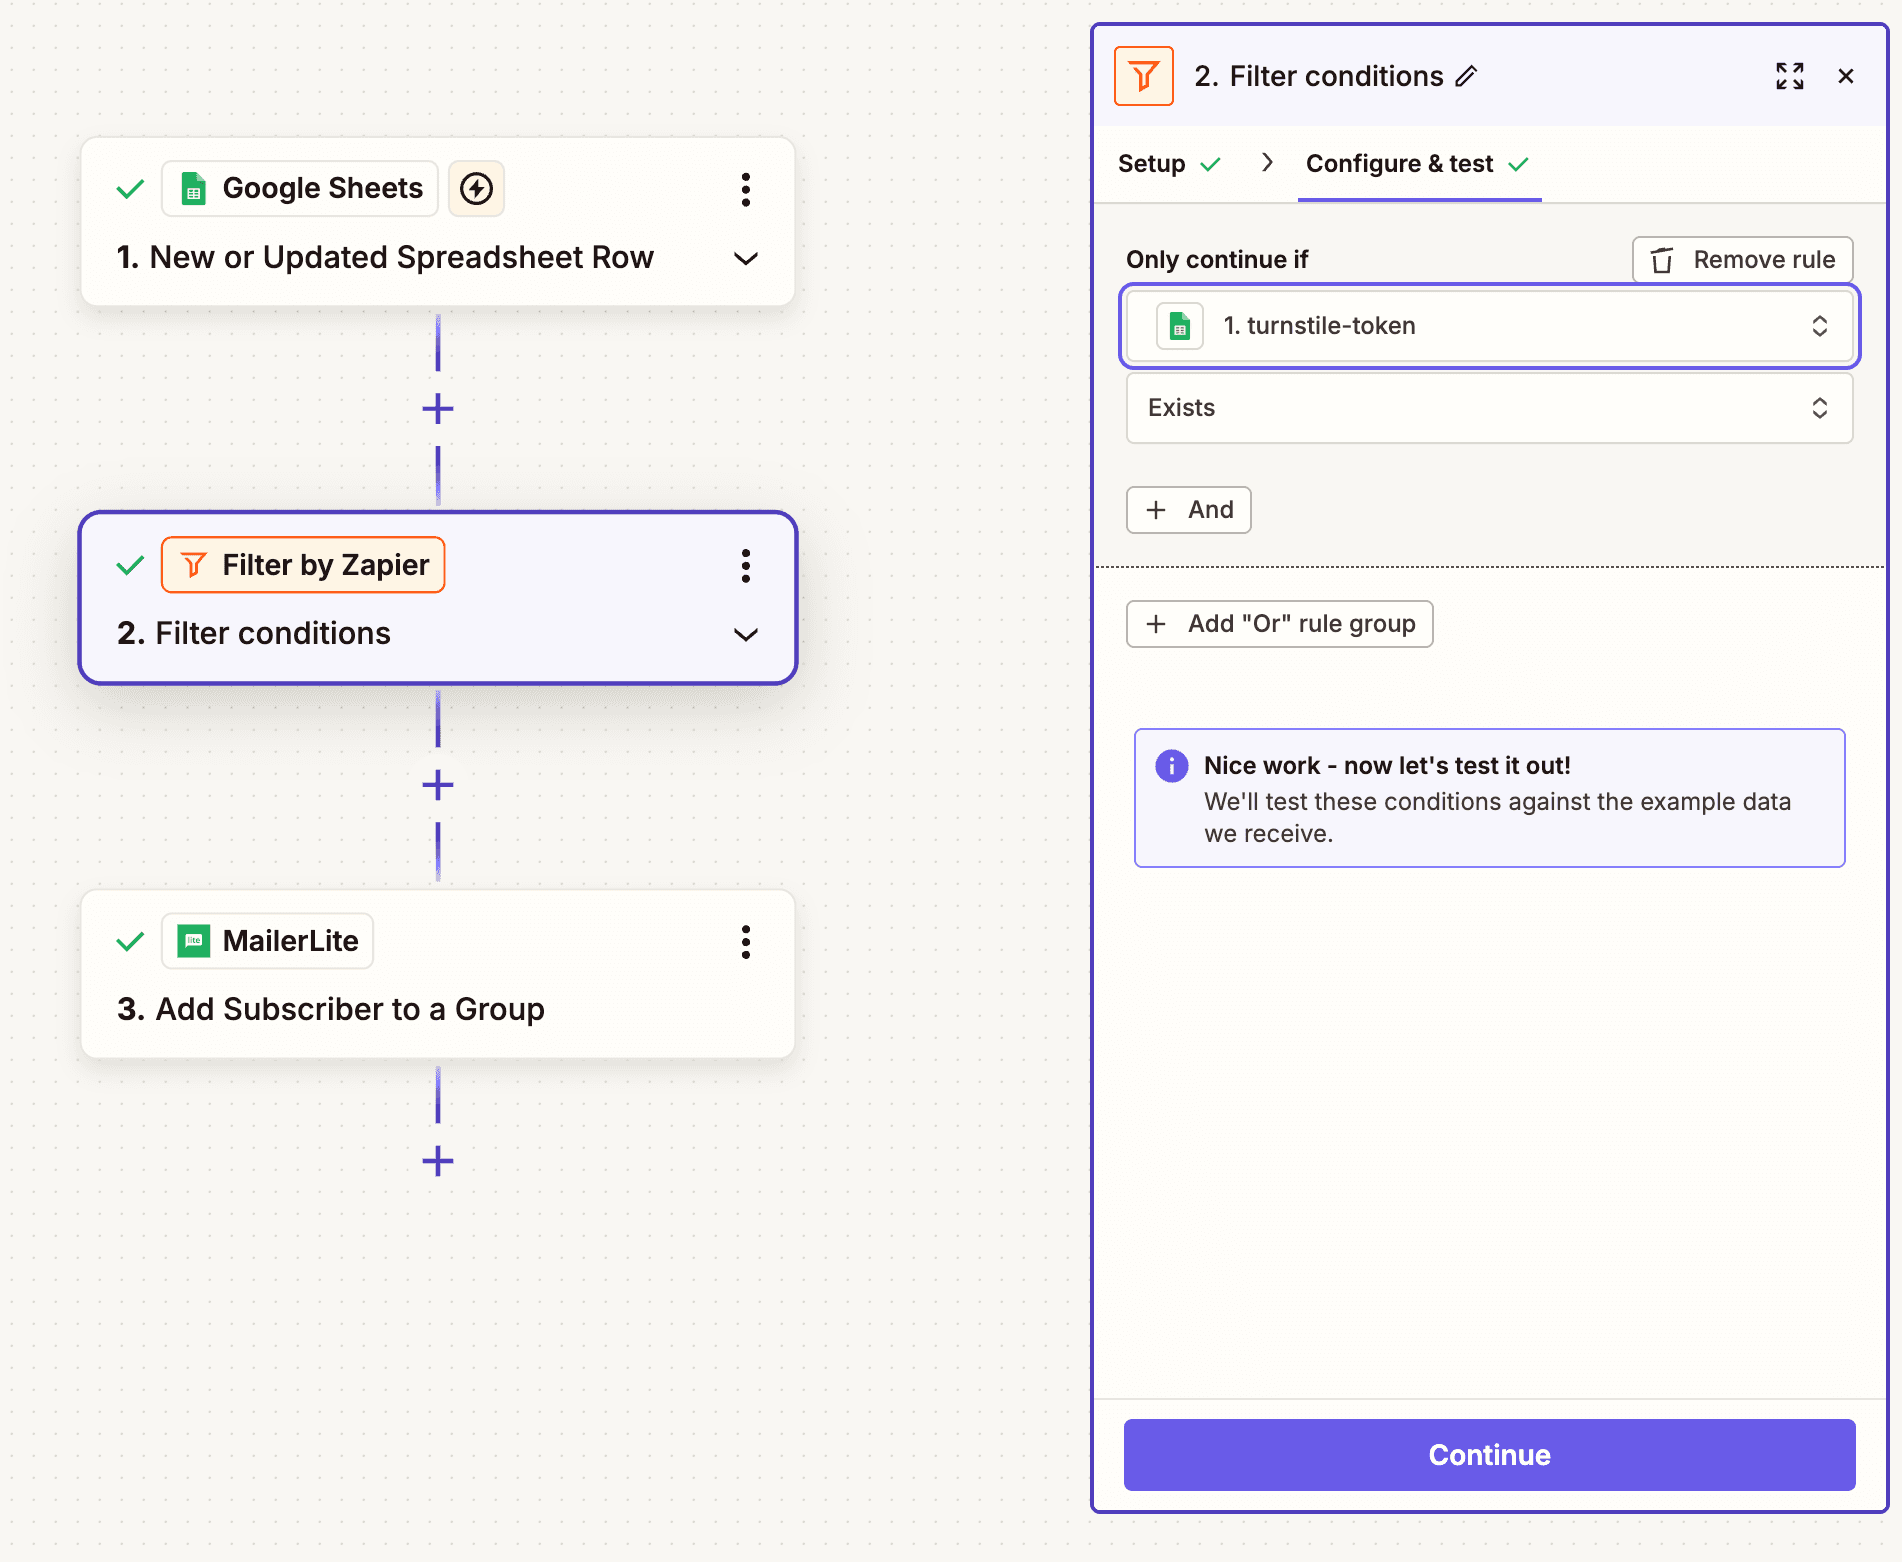Expand the New or Updated Spreadsheet Row step
Image resolution: width=1902 pixels, height=1562 pixels.
click(x=745, y=258)
